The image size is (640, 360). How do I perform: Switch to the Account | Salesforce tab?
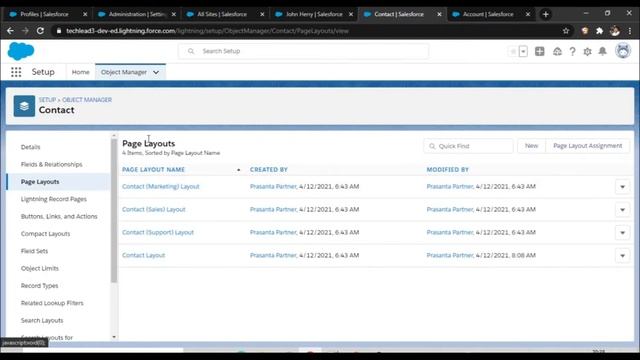(487, 14)
